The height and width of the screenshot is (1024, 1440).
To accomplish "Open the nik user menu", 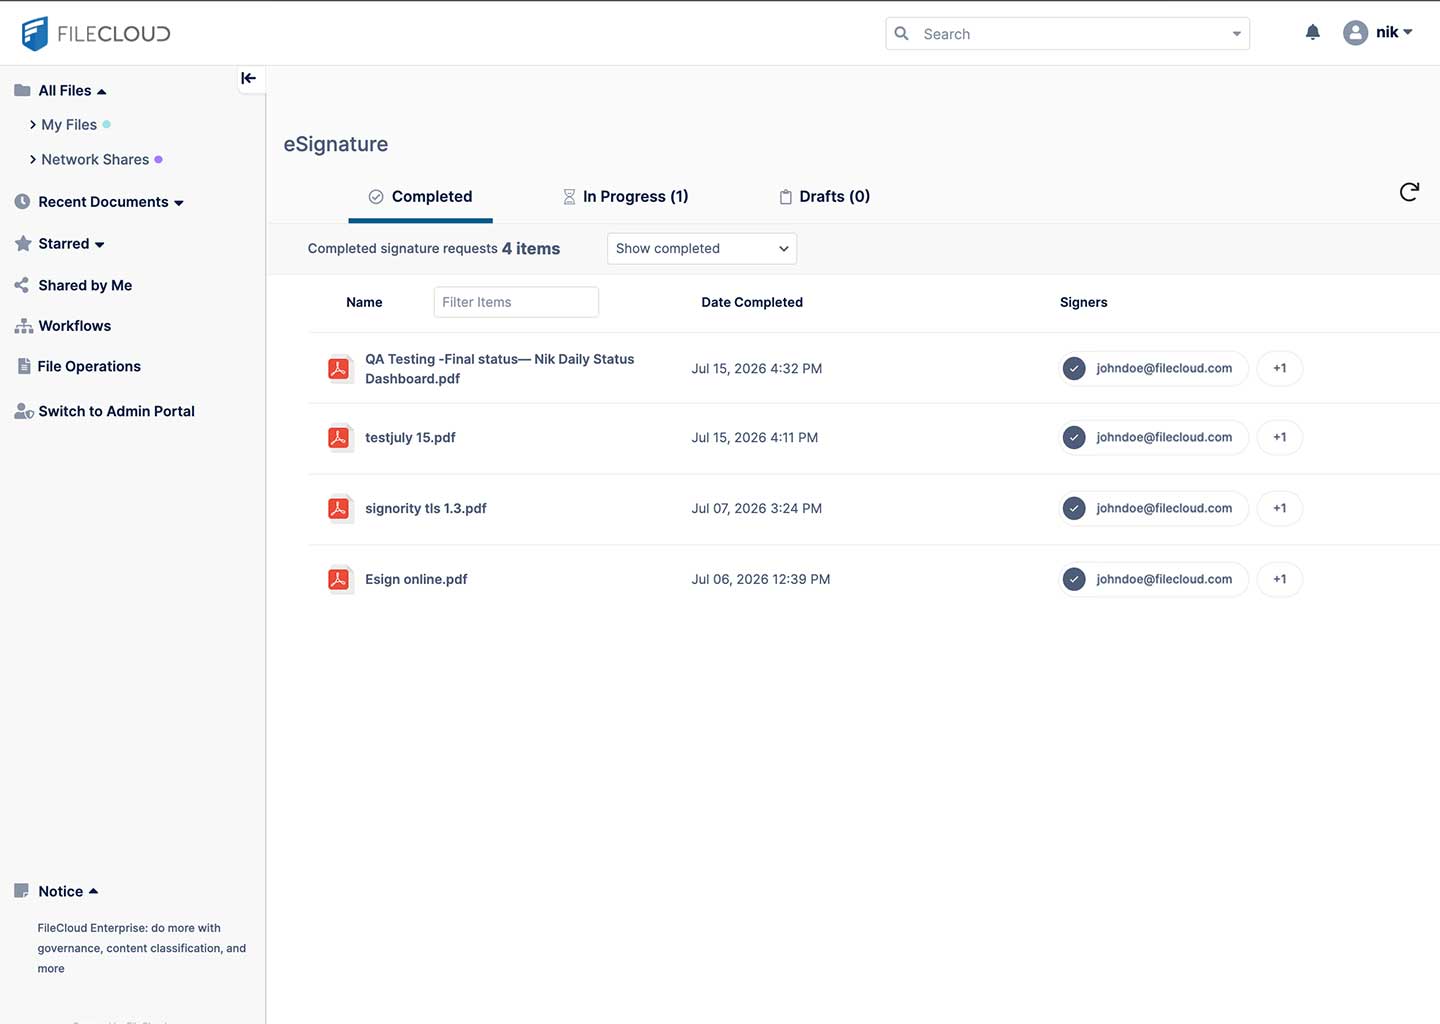I will click(1394, 32).
